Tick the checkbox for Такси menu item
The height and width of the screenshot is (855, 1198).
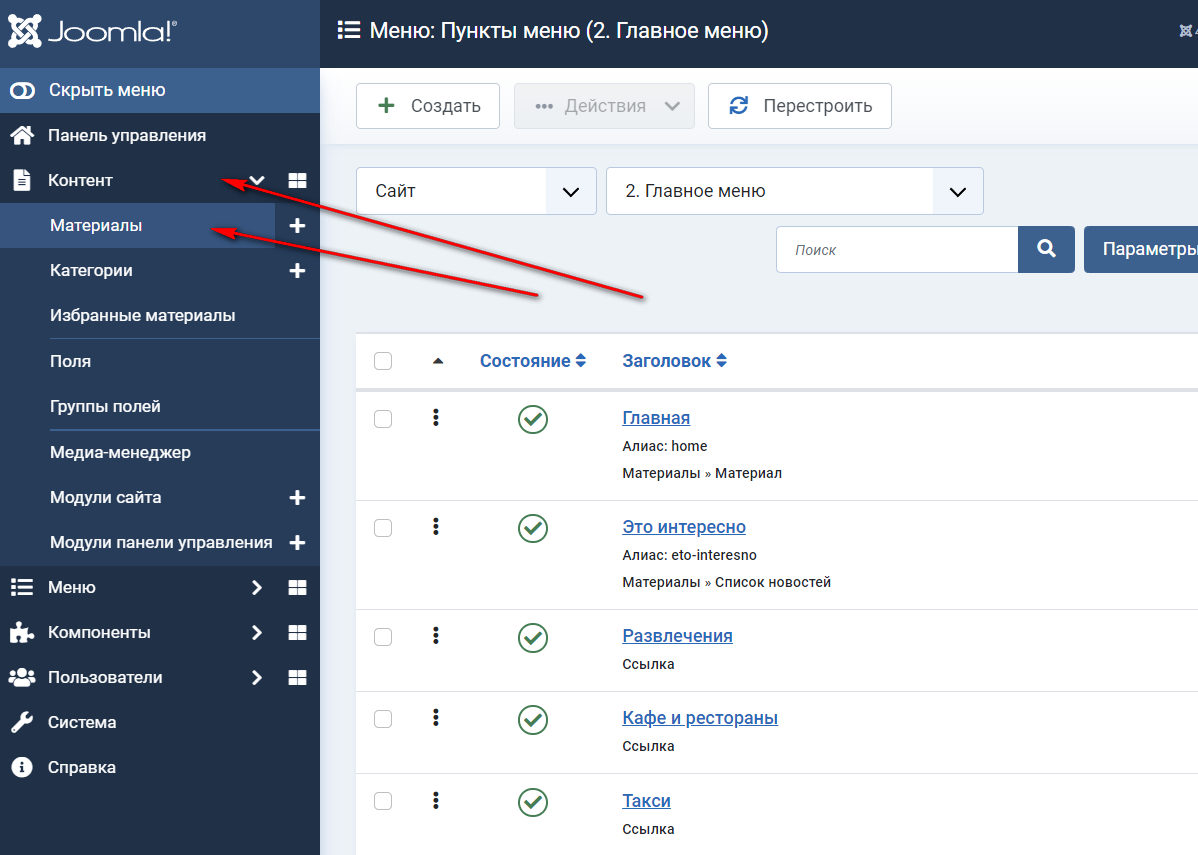click(x=383, y=801)
